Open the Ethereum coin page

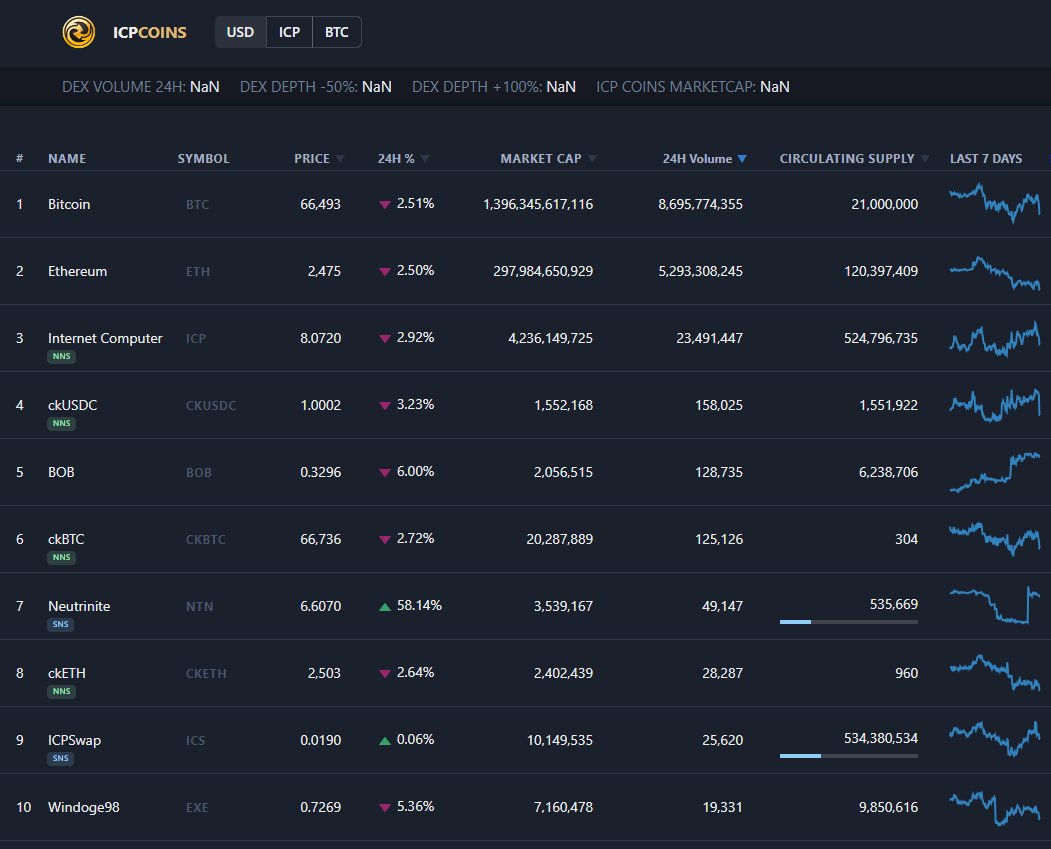pyautogui.click(x=77, y=271)
